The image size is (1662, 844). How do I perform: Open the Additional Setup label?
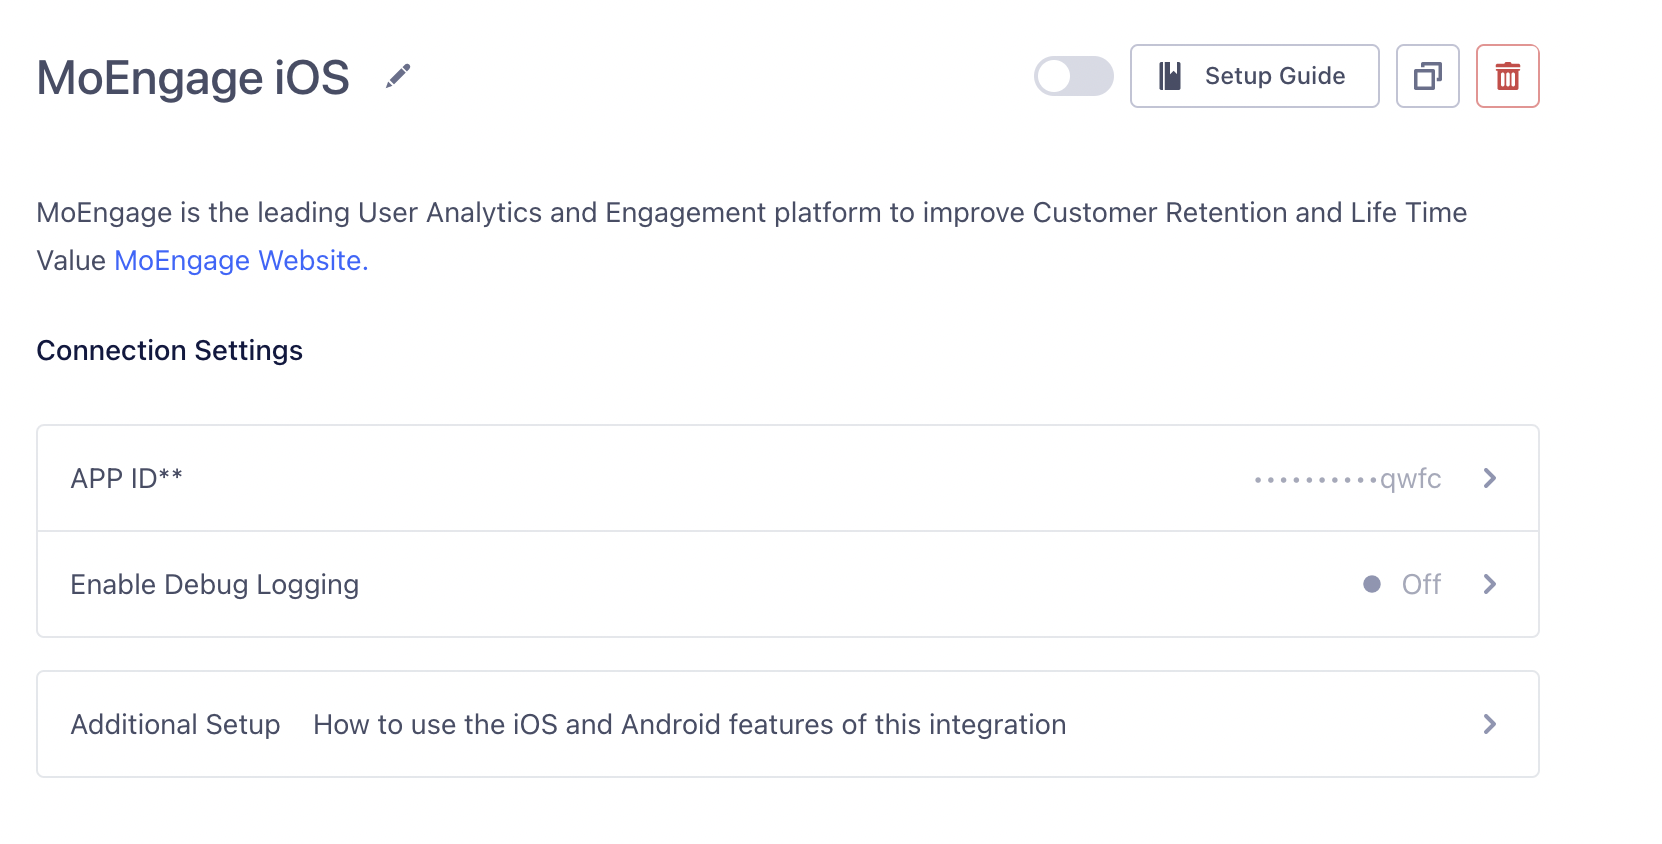pos(175,724)
